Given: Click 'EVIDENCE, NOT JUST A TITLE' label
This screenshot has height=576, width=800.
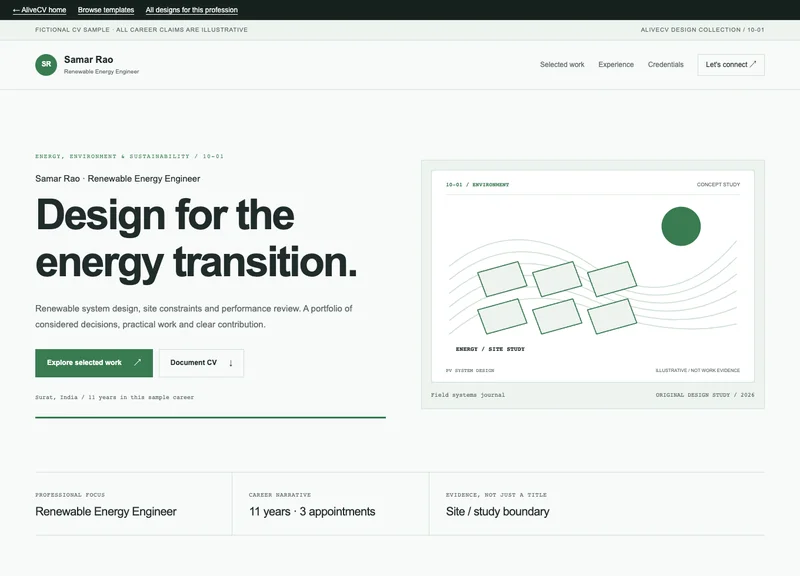Looking at the screenshot, I should (x=496, y=495).
